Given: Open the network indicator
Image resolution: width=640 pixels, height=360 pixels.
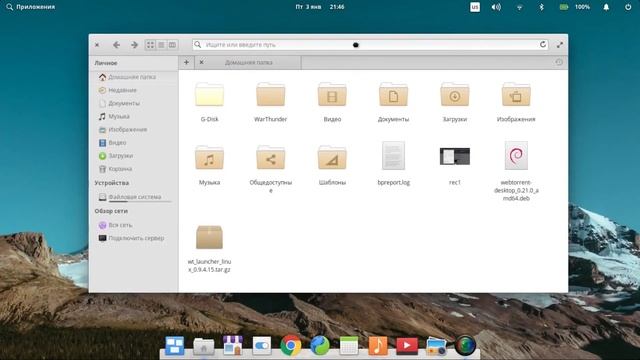Looking at the screenshot, I should (519, 7).
